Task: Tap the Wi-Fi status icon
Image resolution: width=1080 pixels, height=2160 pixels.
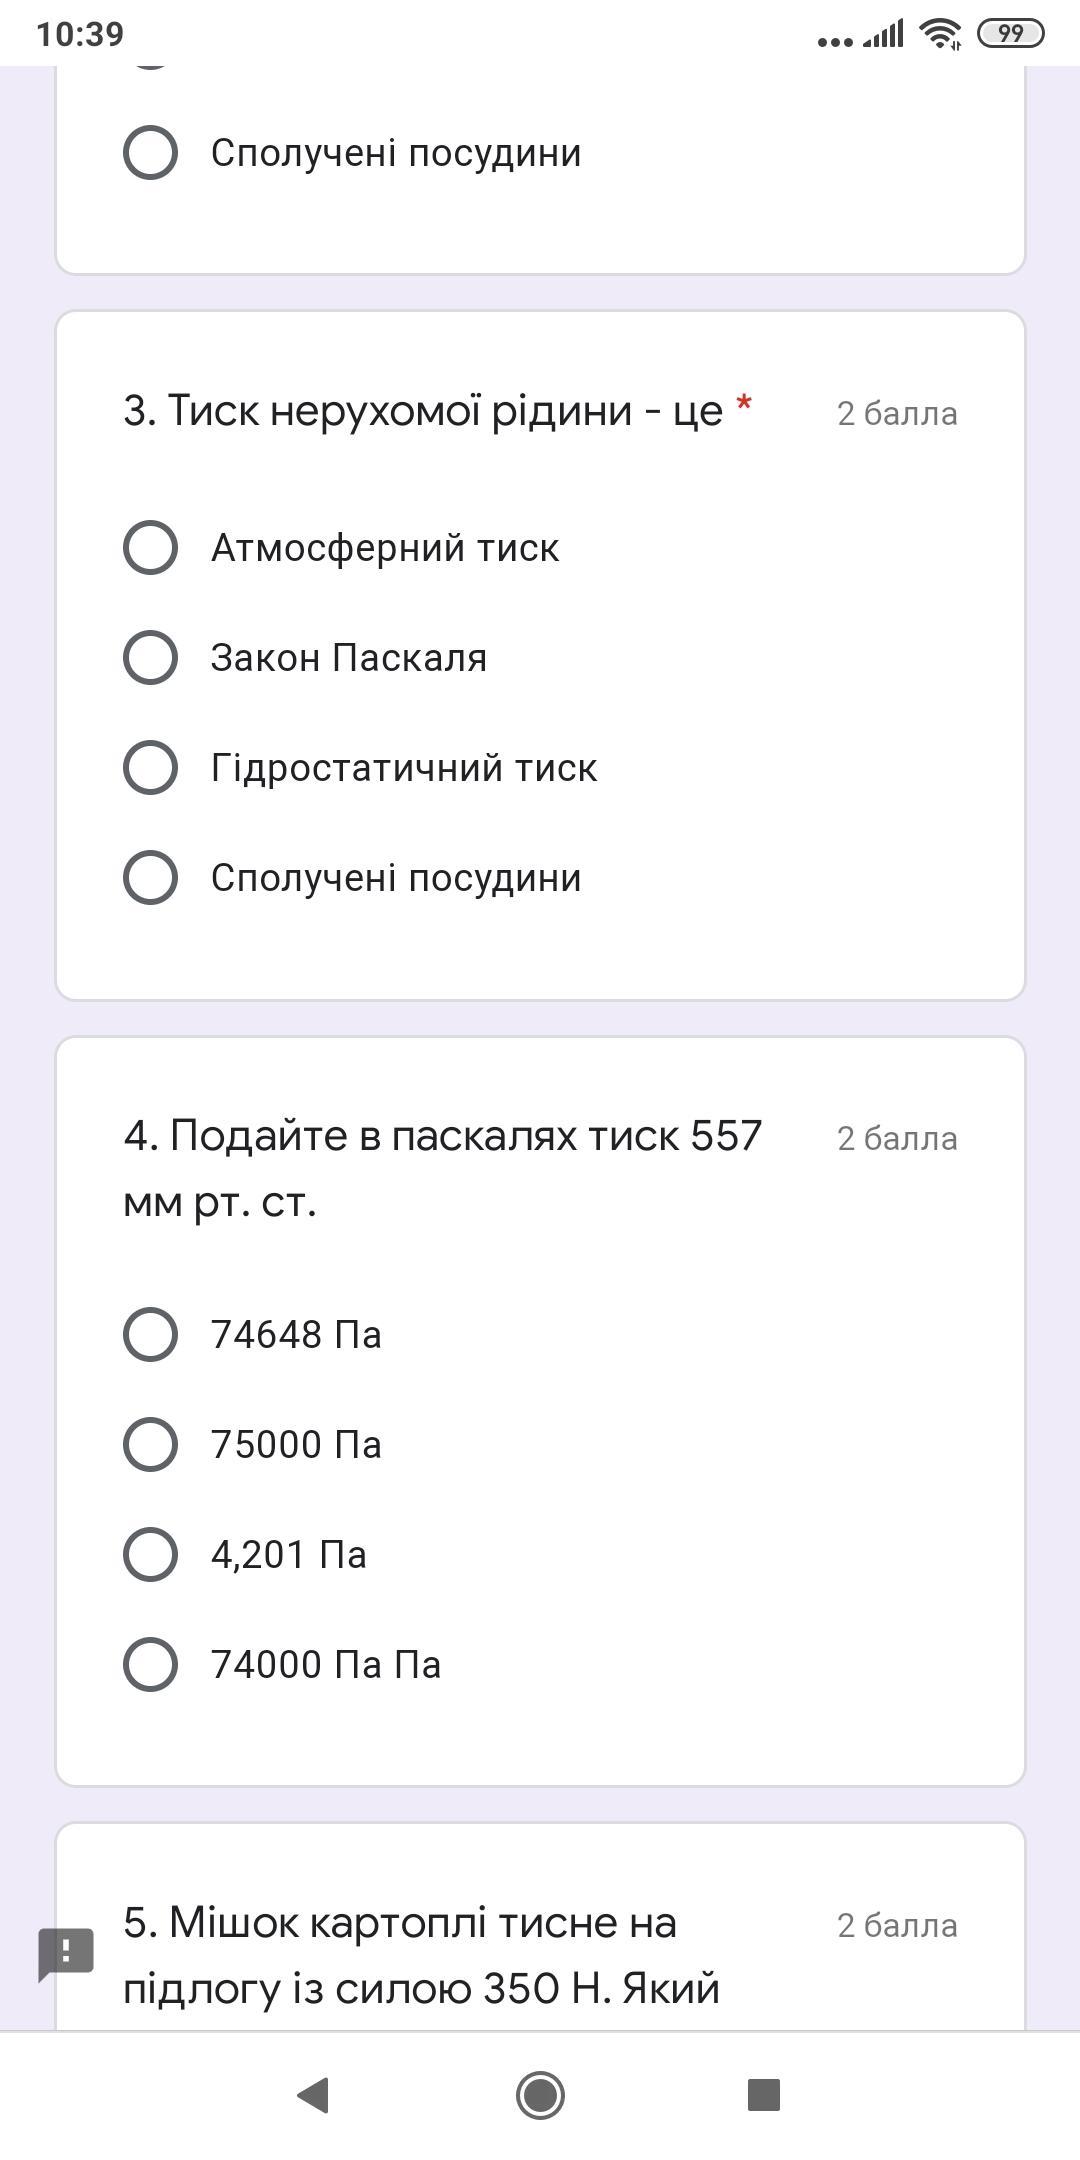Action: click(940, 34)
